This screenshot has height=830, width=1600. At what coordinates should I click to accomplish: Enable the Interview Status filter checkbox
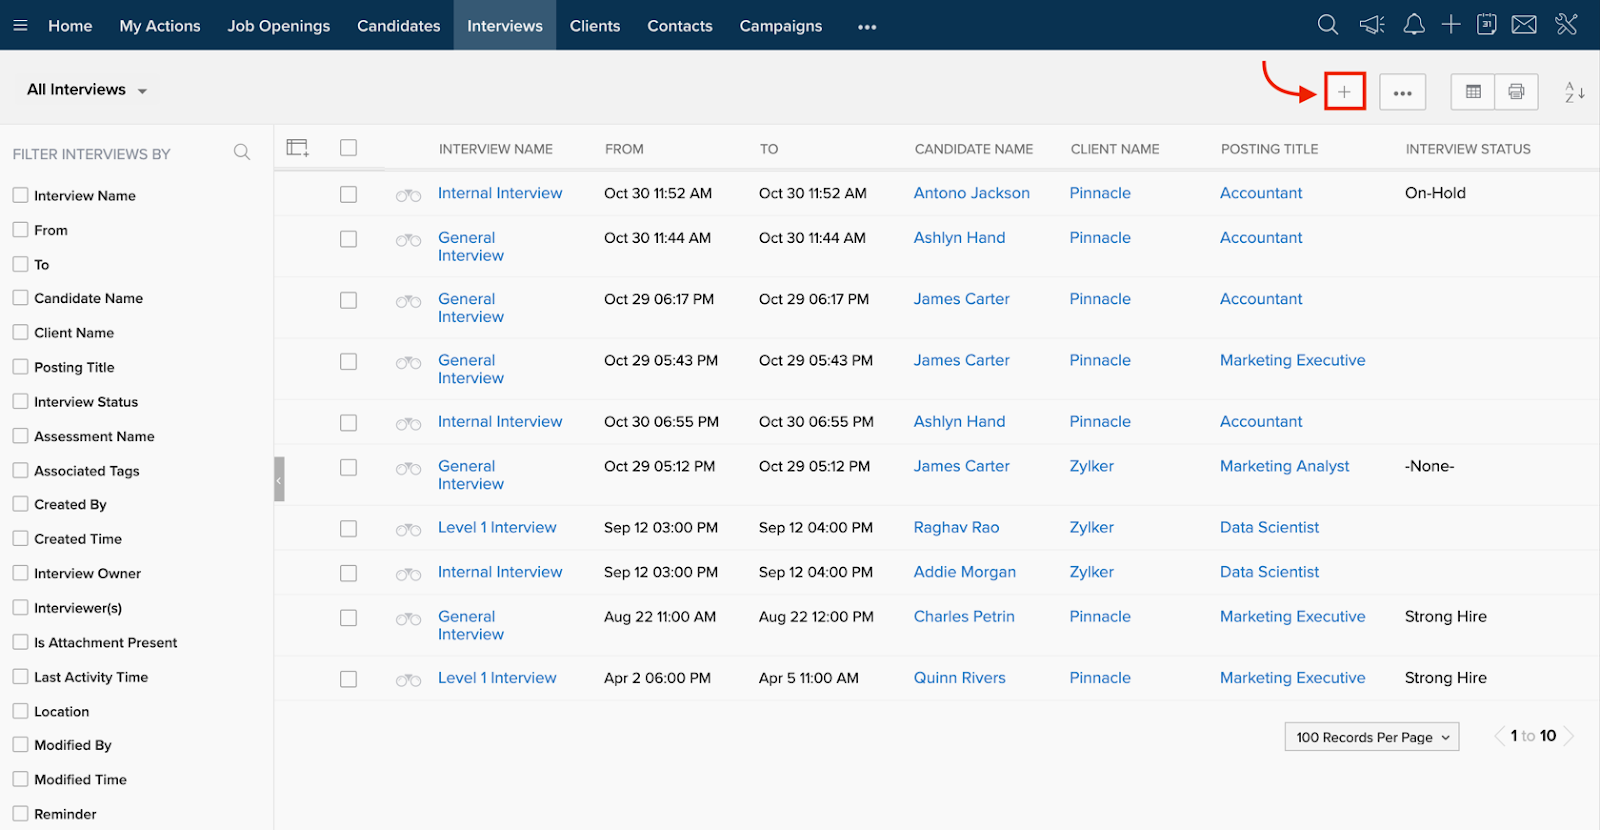point(20,402)
